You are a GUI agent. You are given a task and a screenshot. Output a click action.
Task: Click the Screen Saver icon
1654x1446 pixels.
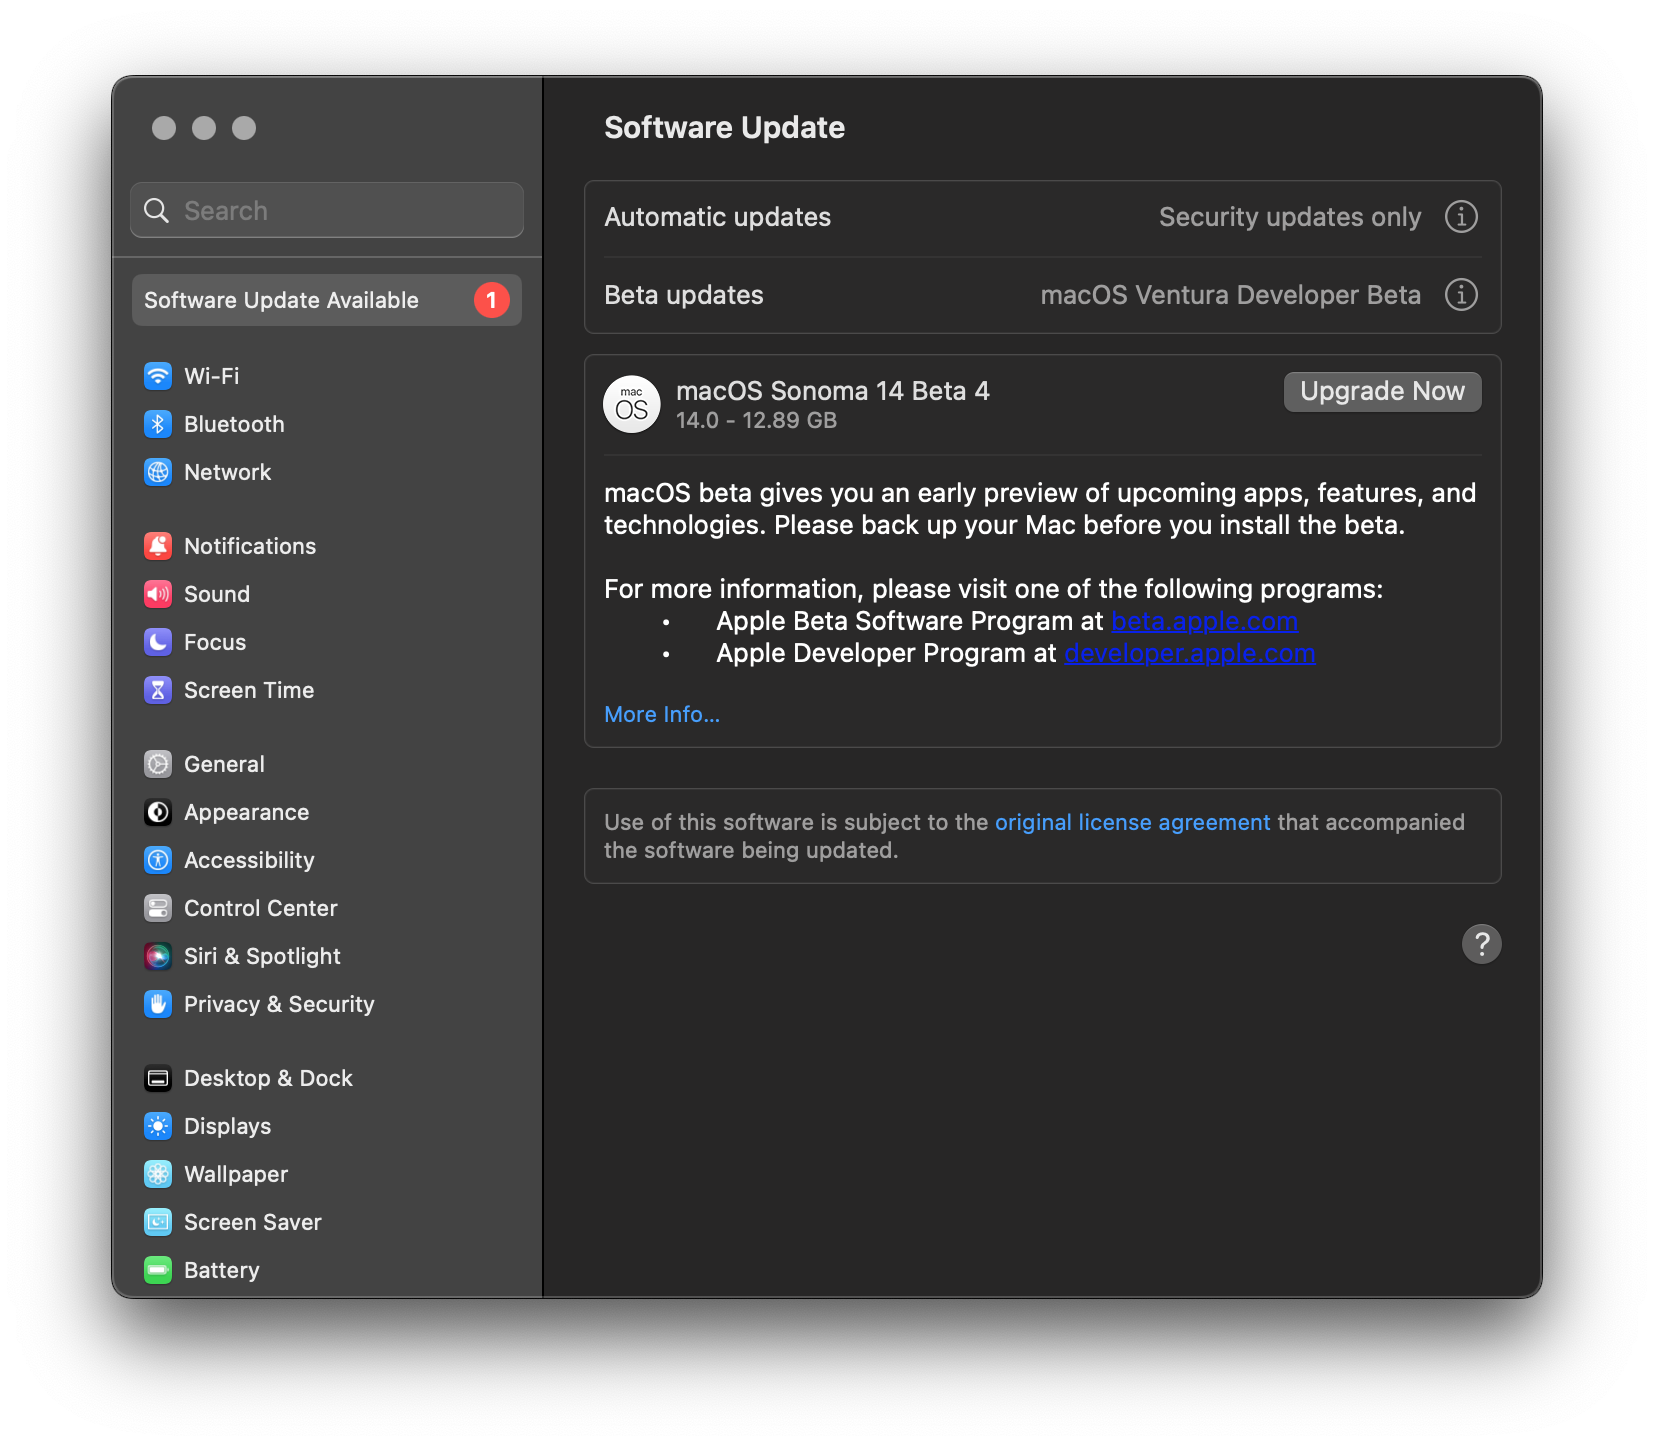(x=158, y=1222)
